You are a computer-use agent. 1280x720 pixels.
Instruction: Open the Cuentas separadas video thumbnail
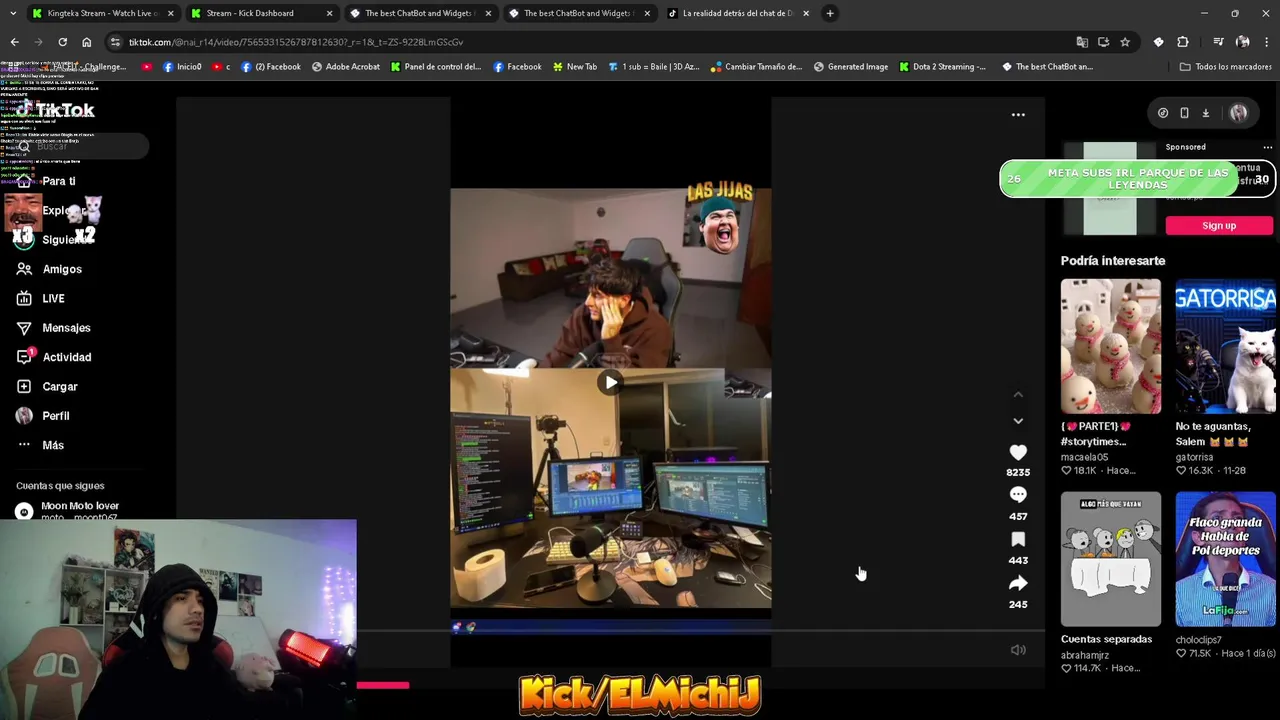pos(1111,559)
